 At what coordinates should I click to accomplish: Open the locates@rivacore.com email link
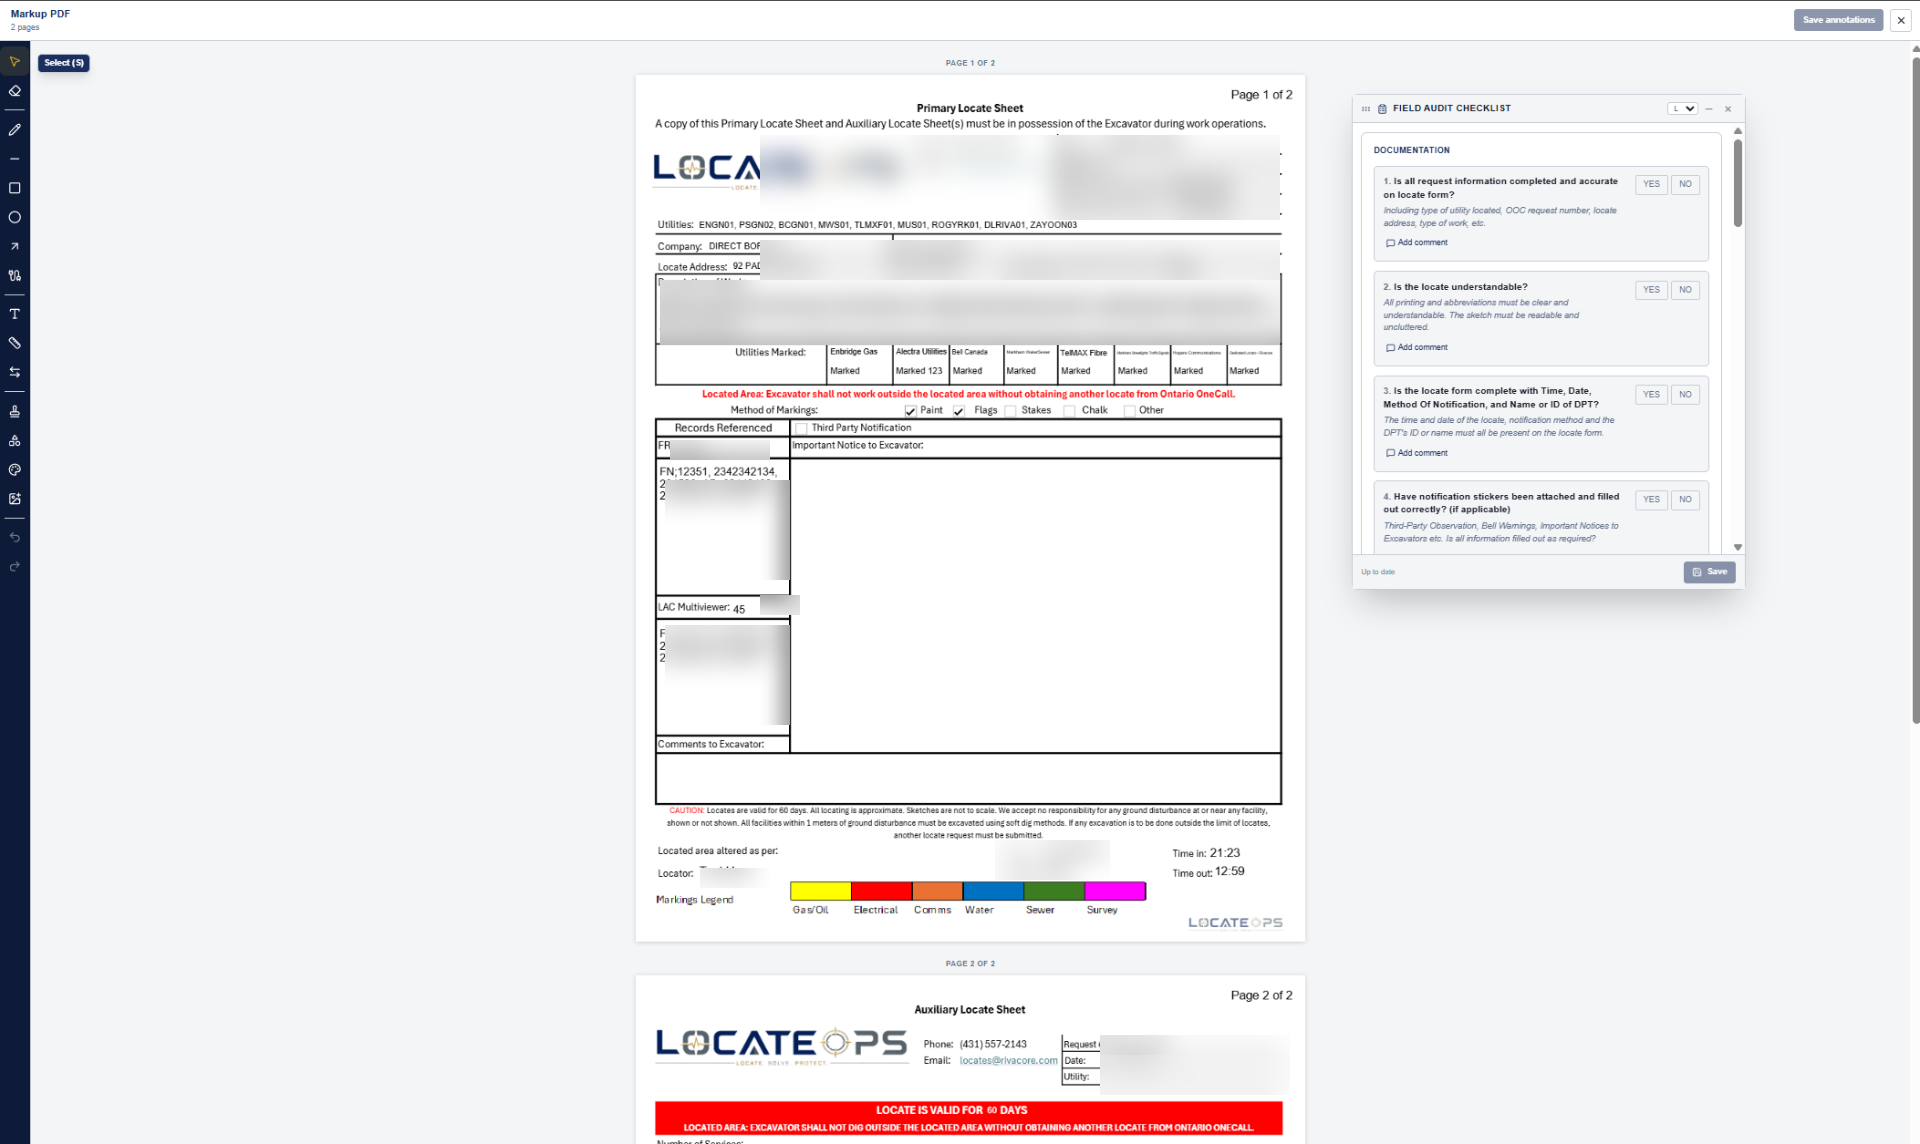1008,1061
